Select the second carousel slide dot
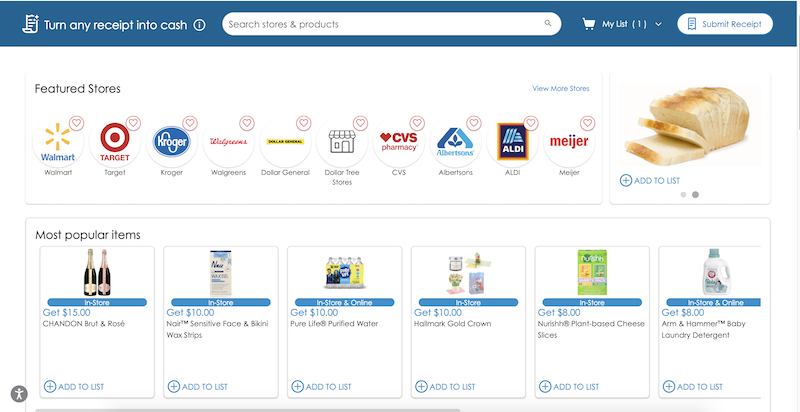800x412 pixels. (695, 195)
